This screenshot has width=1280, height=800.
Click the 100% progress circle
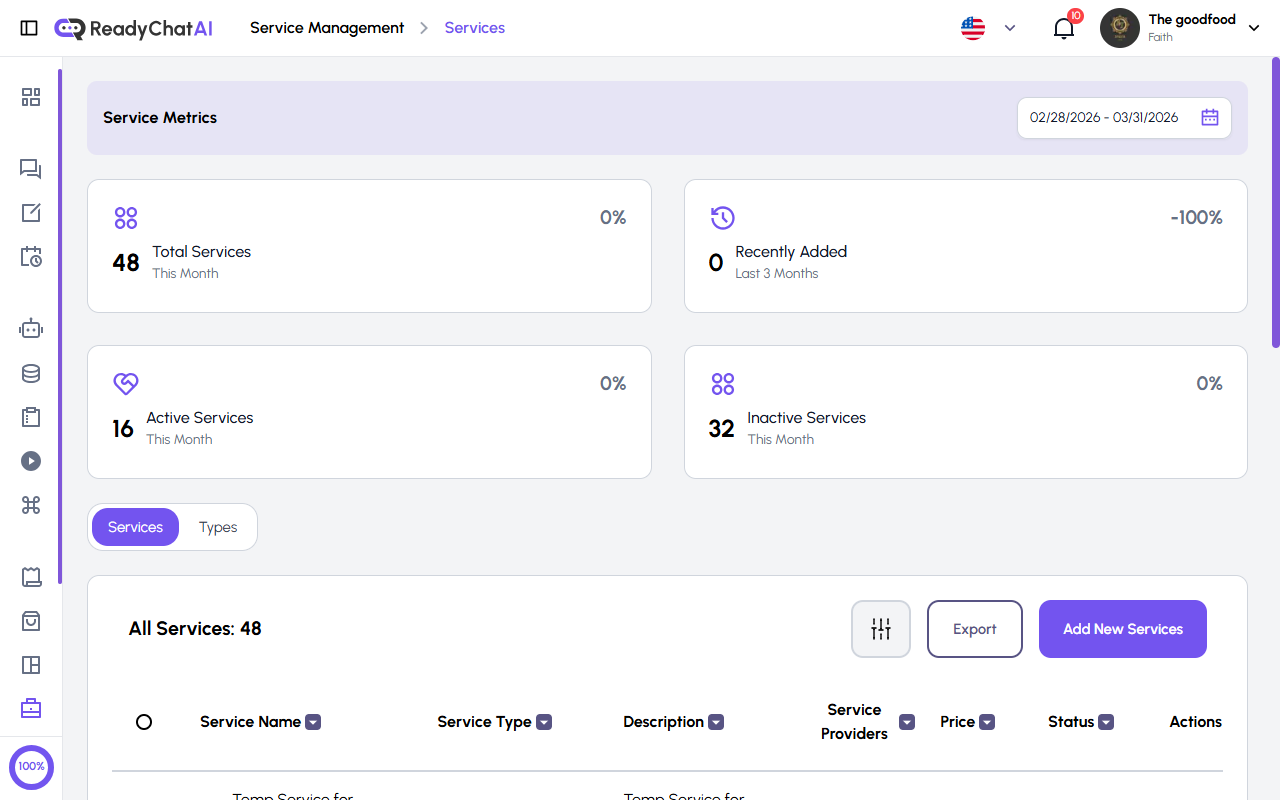(x=31, y=767)
